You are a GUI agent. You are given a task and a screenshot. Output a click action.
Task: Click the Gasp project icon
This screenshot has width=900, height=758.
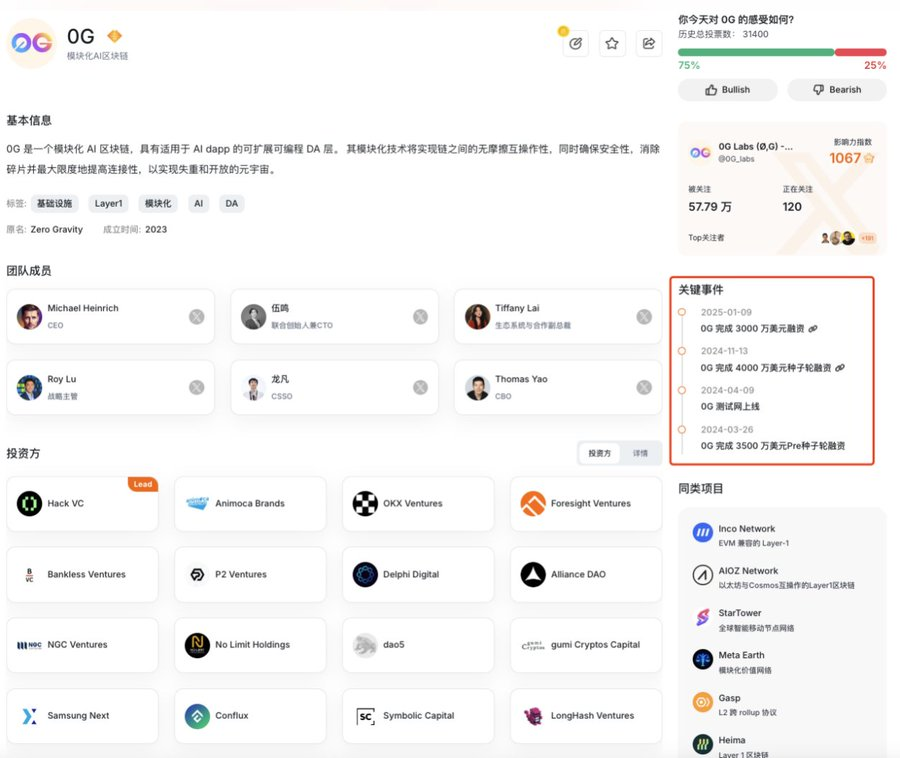[x=703, y=702]
